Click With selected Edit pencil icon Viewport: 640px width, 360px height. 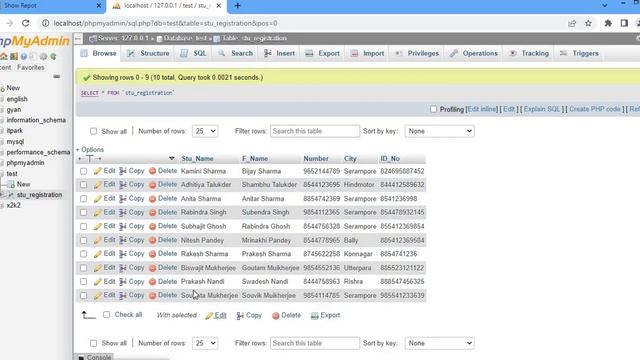(x=209, y=316)
